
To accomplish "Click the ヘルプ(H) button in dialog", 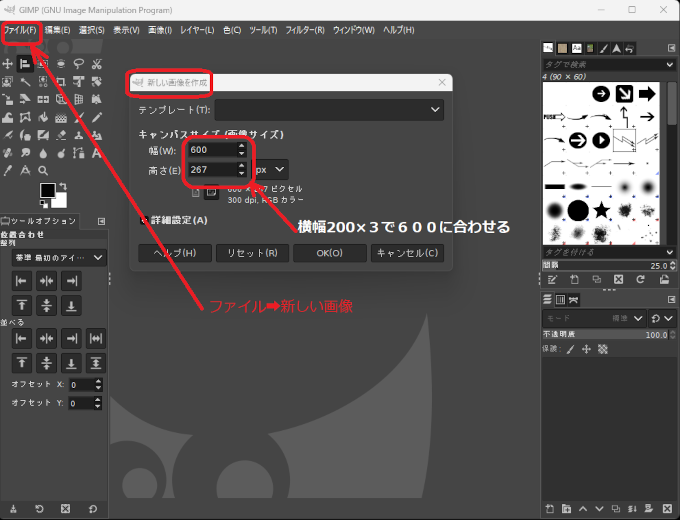I will coord(175,253).
